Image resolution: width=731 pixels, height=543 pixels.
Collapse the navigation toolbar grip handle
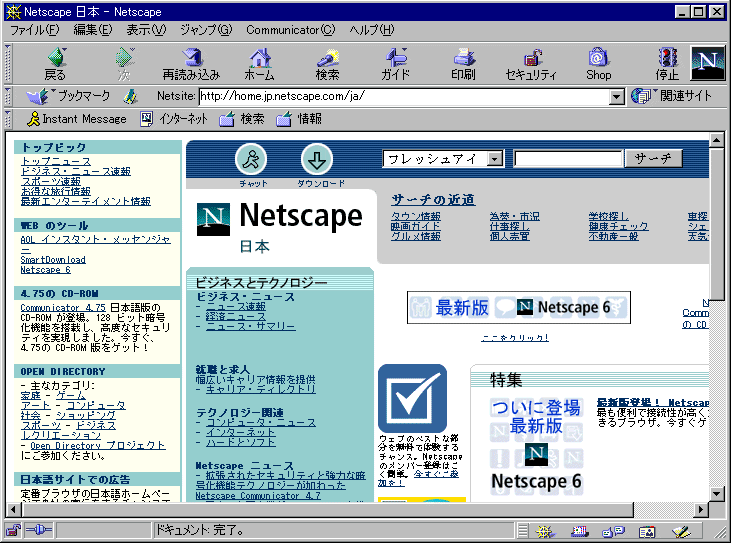pyautogui.click(x=7, y=63)
